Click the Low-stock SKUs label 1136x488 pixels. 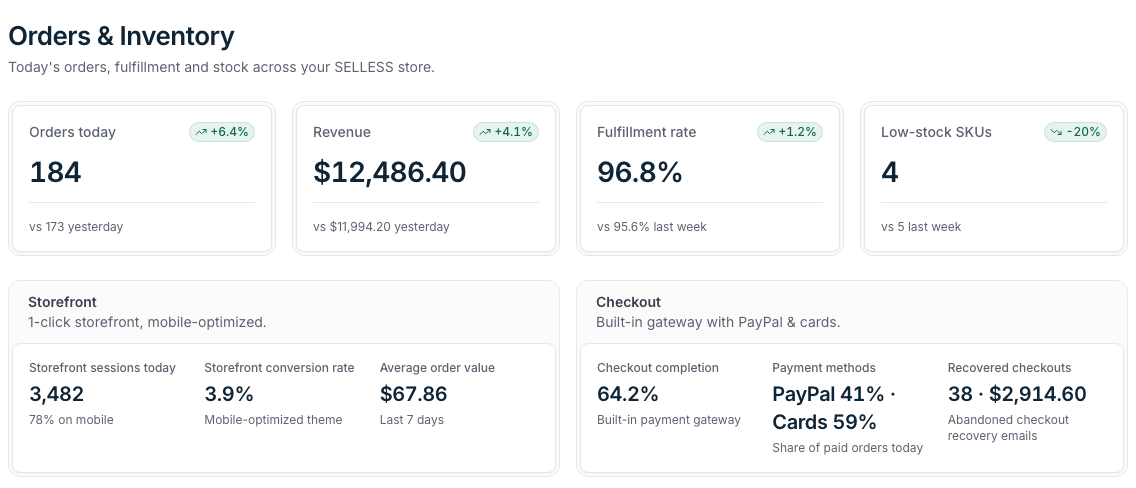[x=936, y=132]
